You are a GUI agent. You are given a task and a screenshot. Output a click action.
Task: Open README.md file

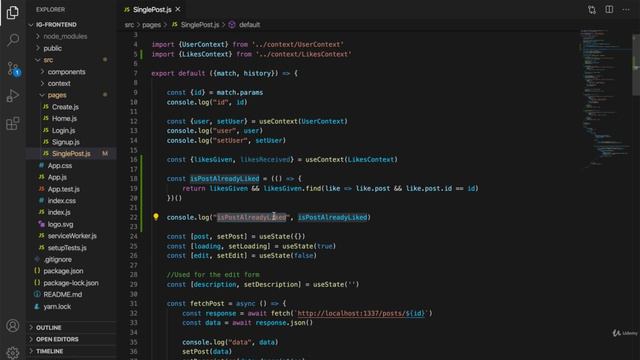[x=62, y=294]
